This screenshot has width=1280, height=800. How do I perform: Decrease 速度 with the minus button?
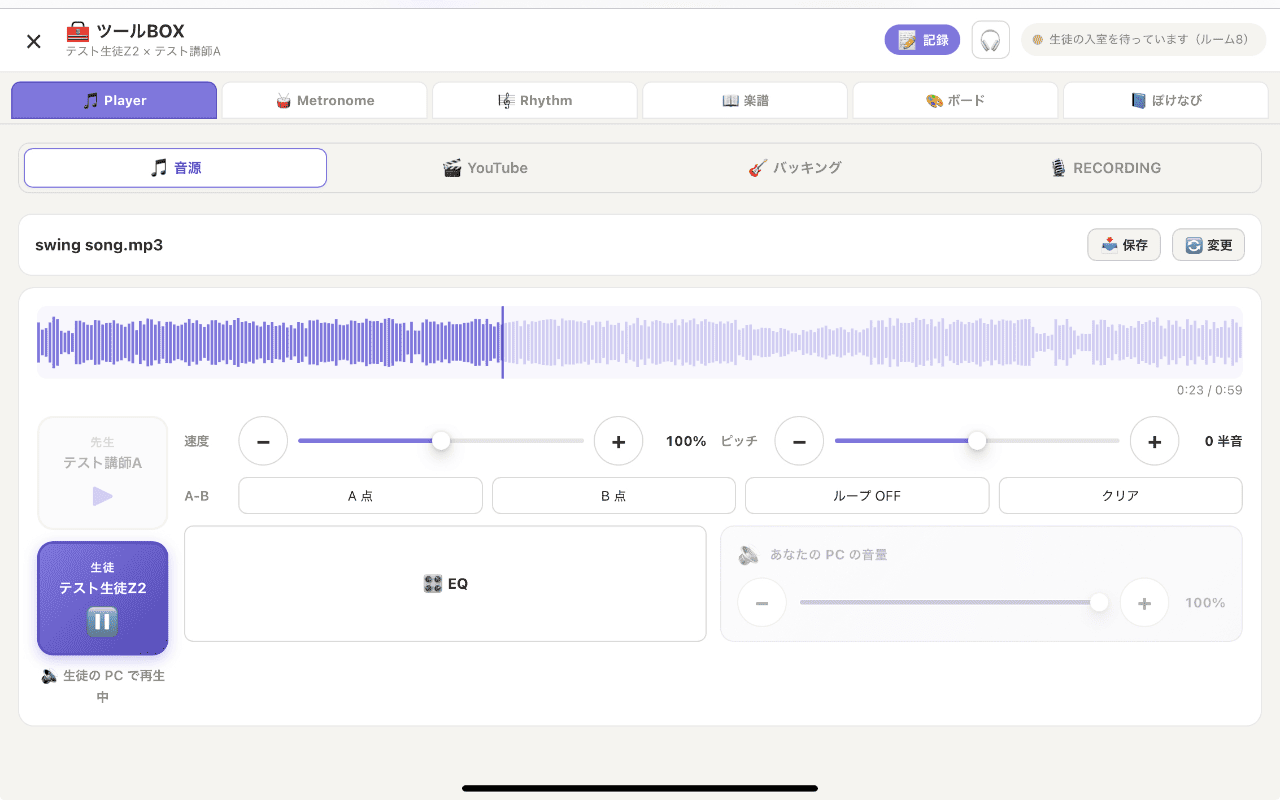coord(263,441)
